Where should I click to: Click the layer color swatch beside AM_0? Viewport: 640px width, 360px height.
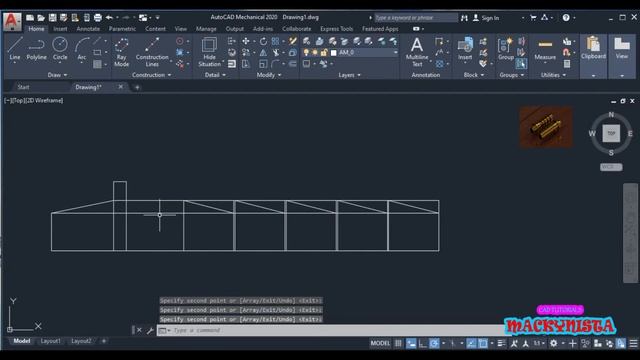tap(333, 53)
